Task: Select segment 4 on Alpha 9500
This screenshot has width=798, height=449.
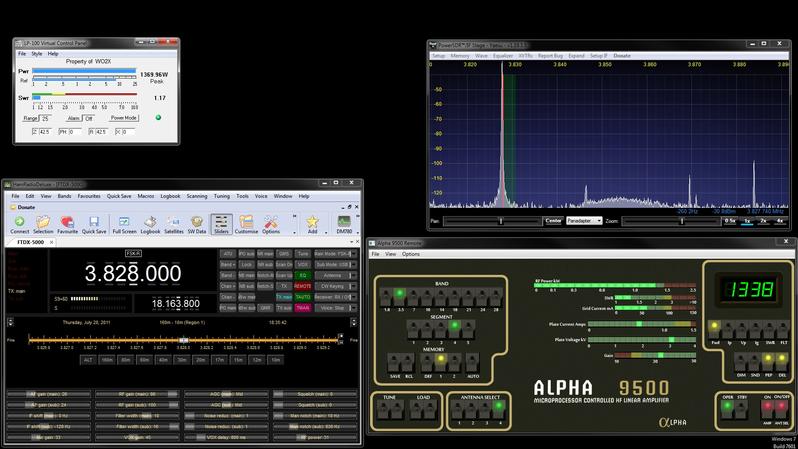Action: coord(454,328)
